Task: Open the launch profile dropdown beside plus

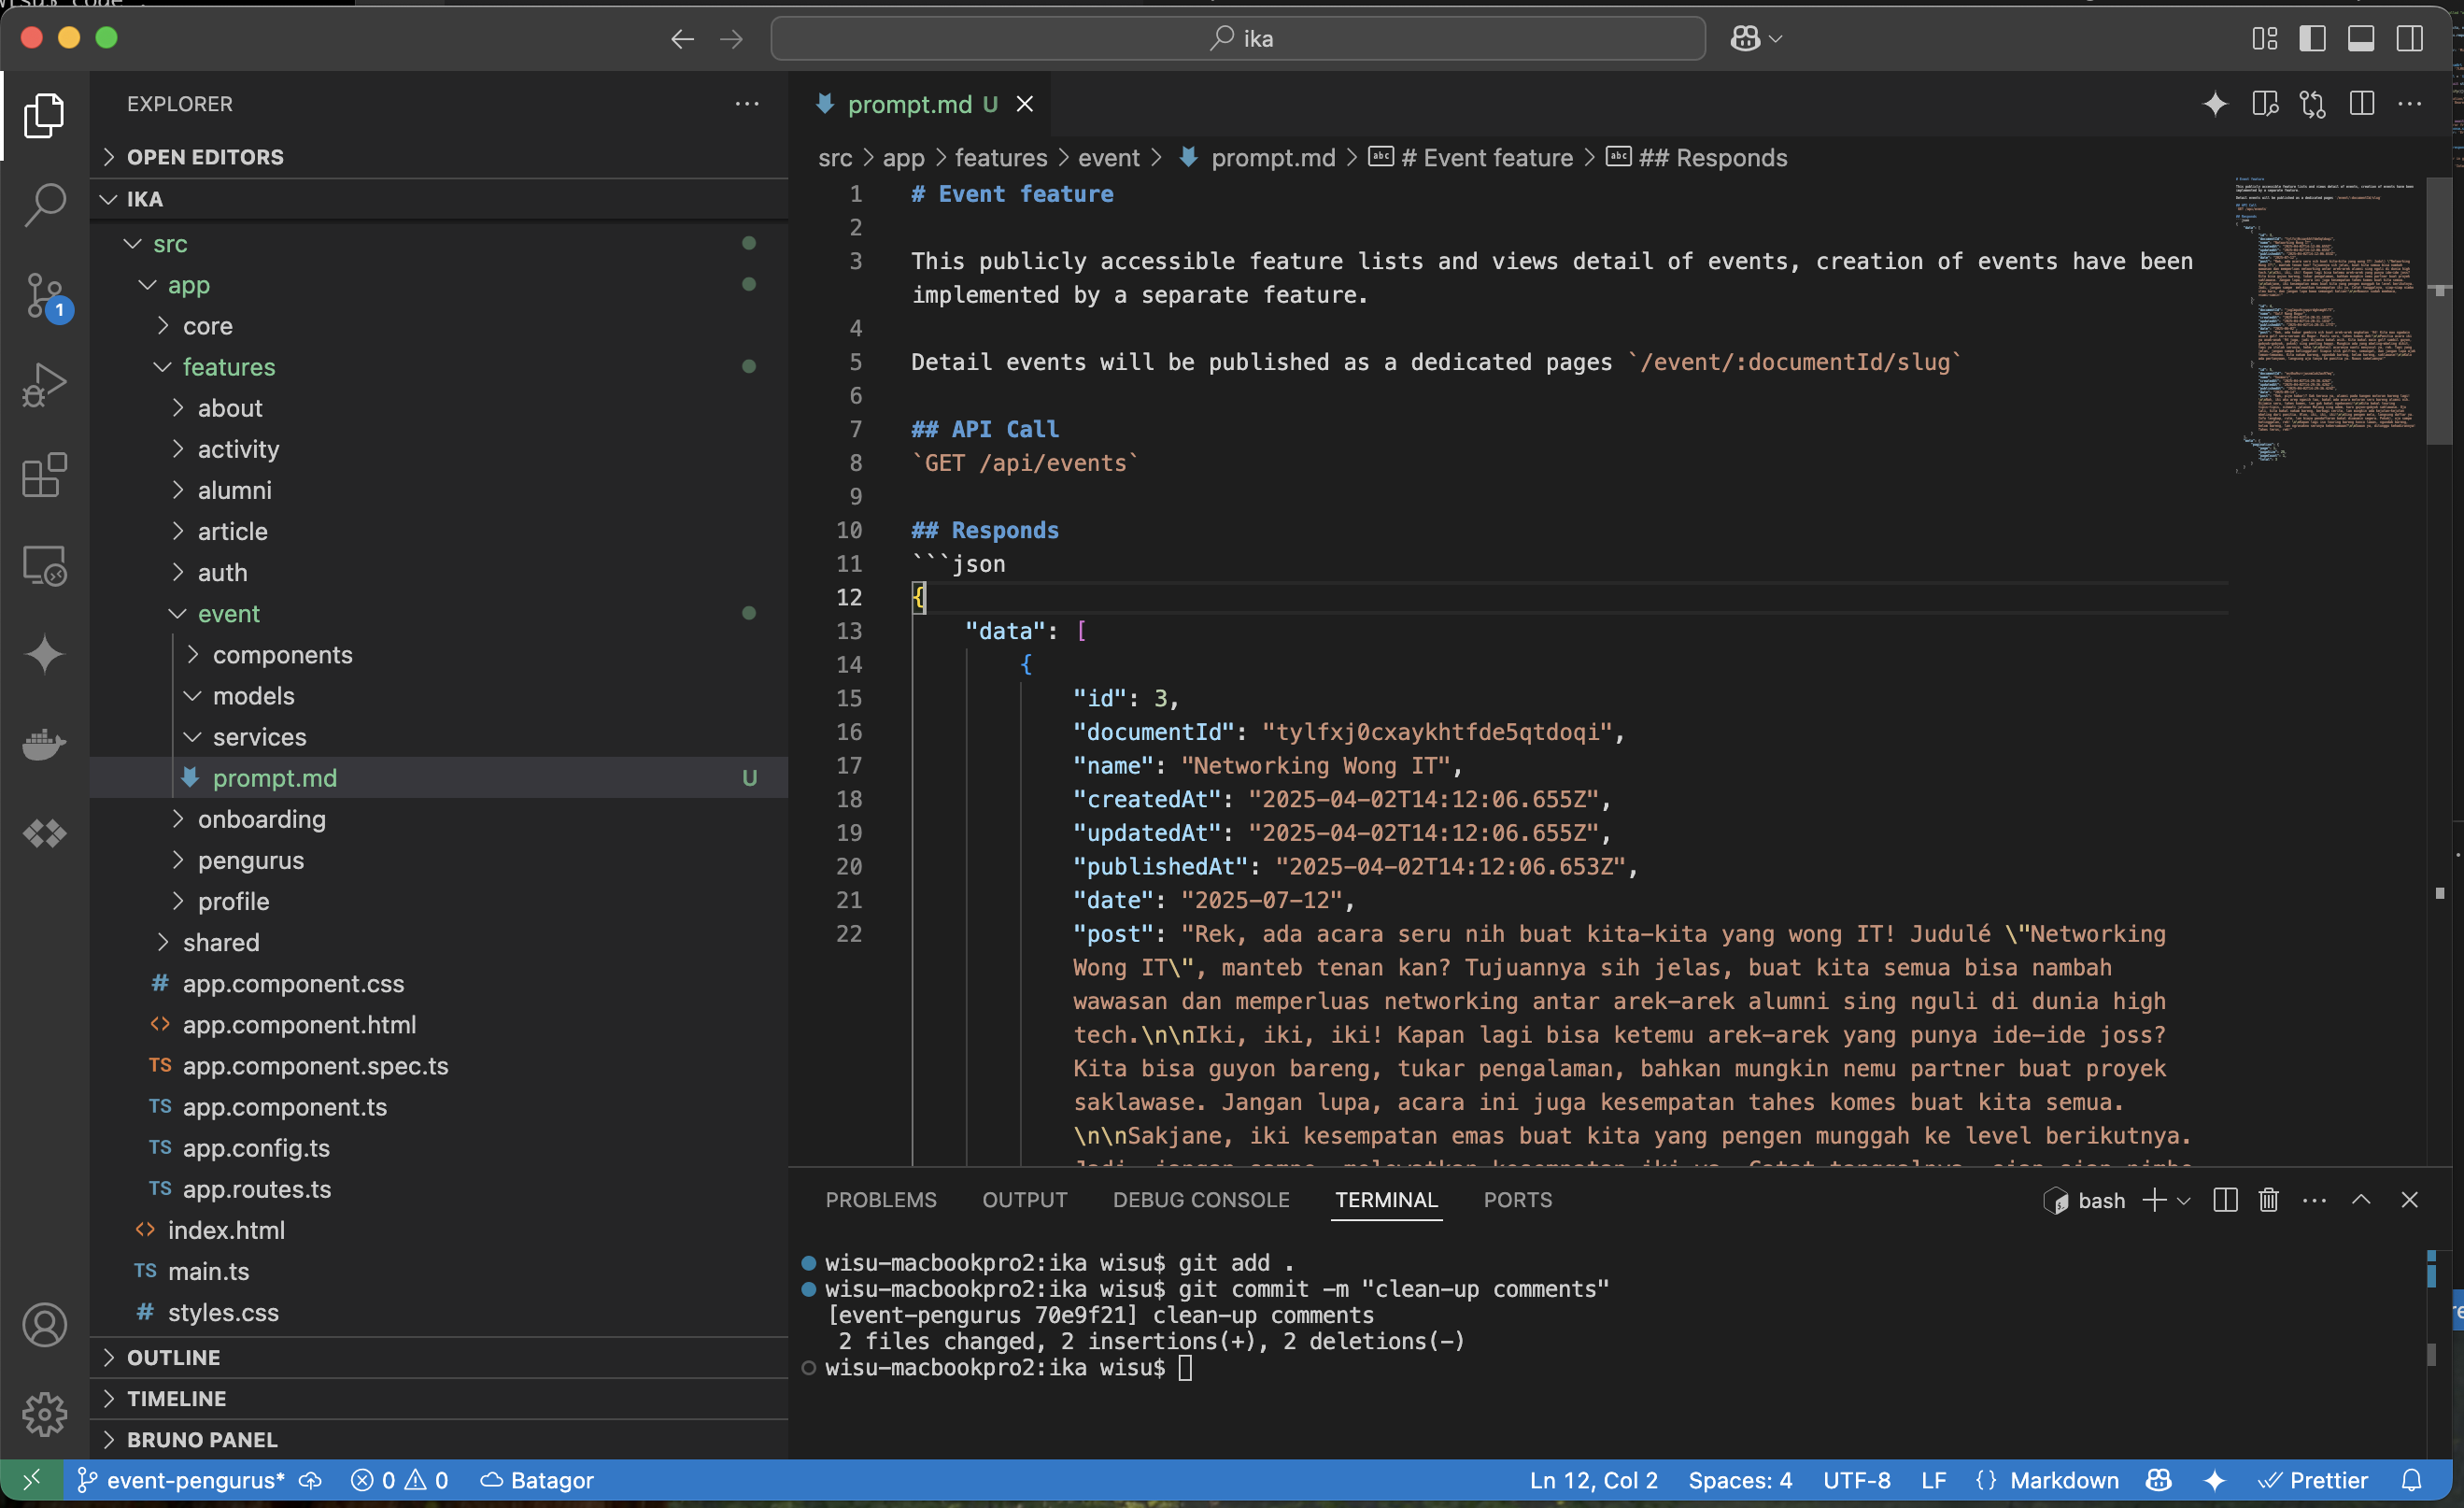Action: pyautogui.click(x=2184, y=1201)
